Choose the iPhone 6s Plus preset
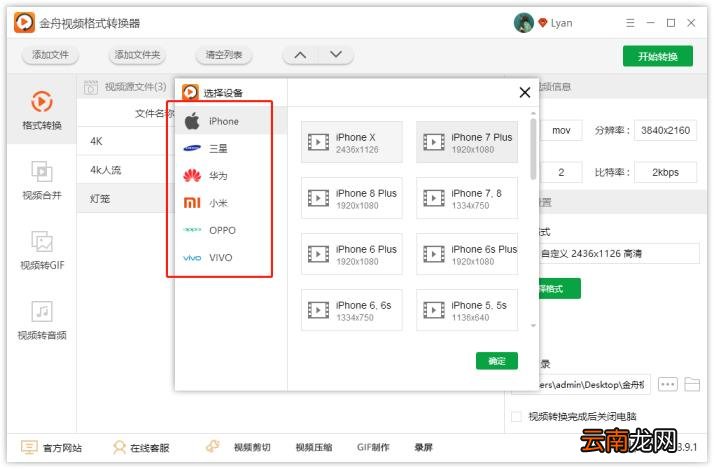 (467, 254)
